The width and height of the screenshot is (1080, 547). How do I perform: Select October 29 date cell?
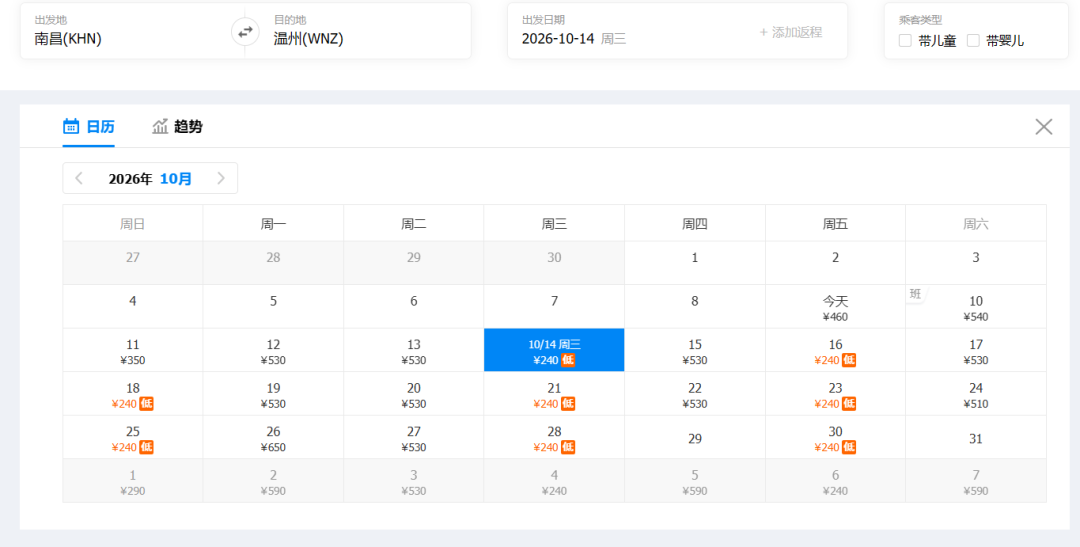coord(695,437)
